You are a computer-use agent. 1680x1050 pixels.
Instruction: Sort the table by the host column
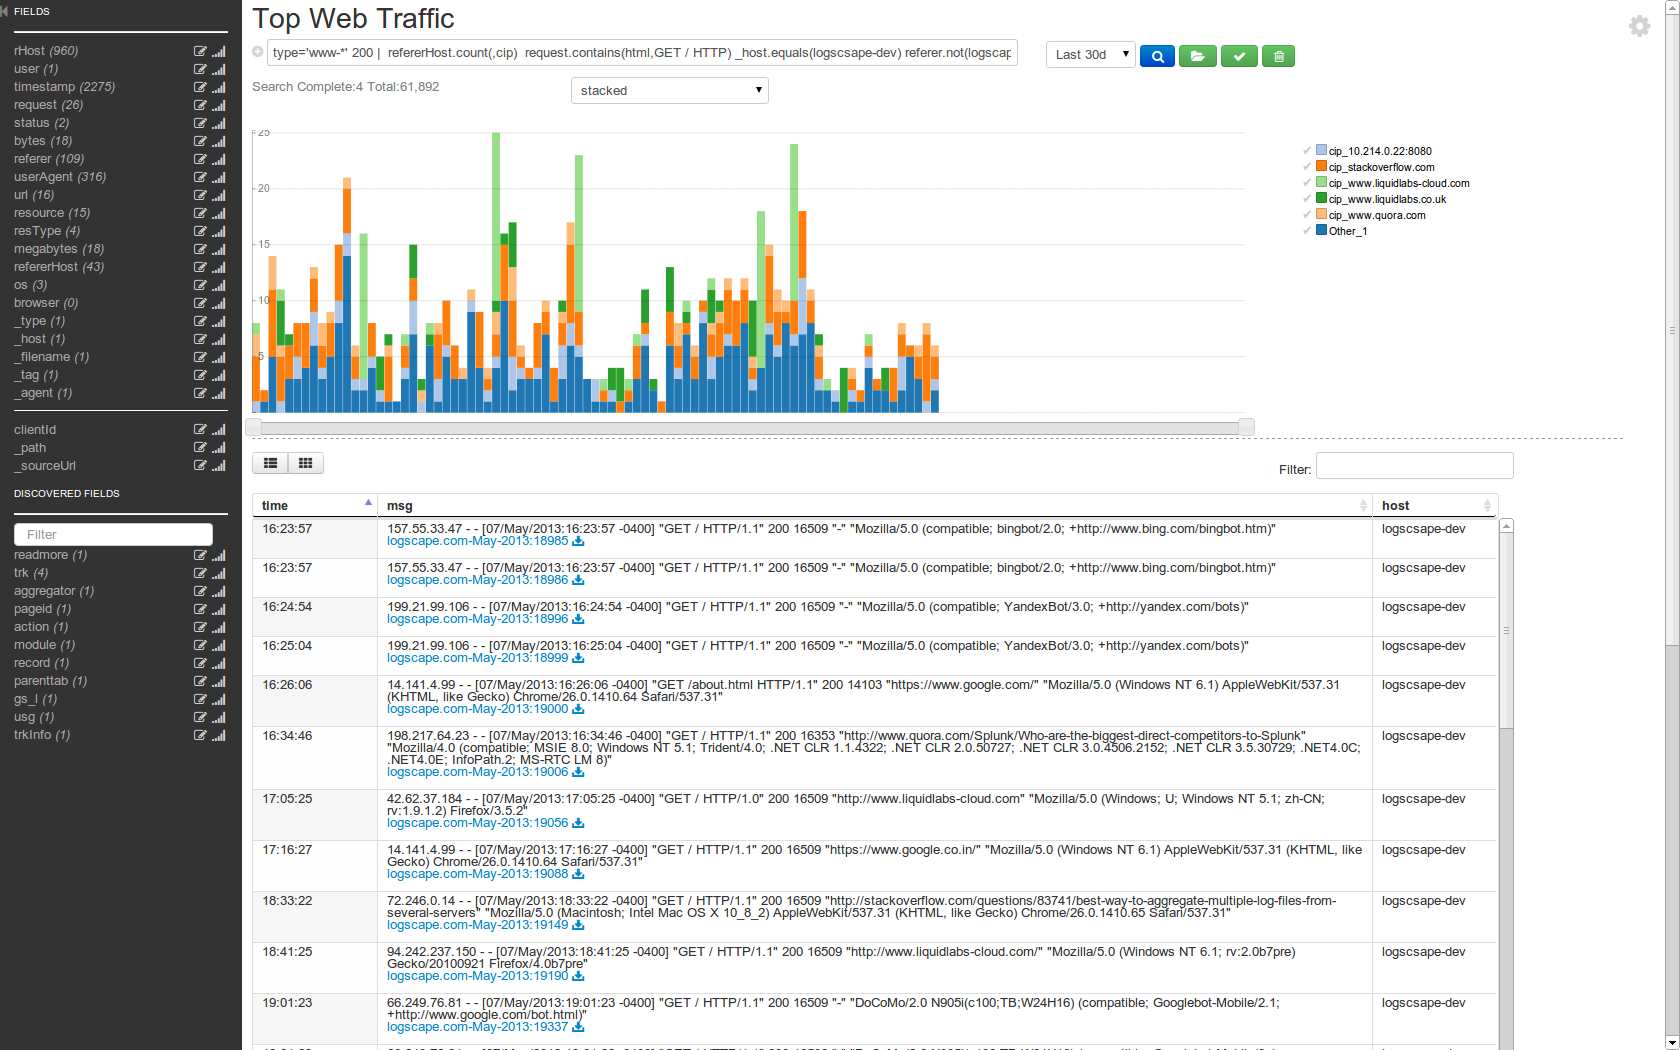(x=1434, y=505)
